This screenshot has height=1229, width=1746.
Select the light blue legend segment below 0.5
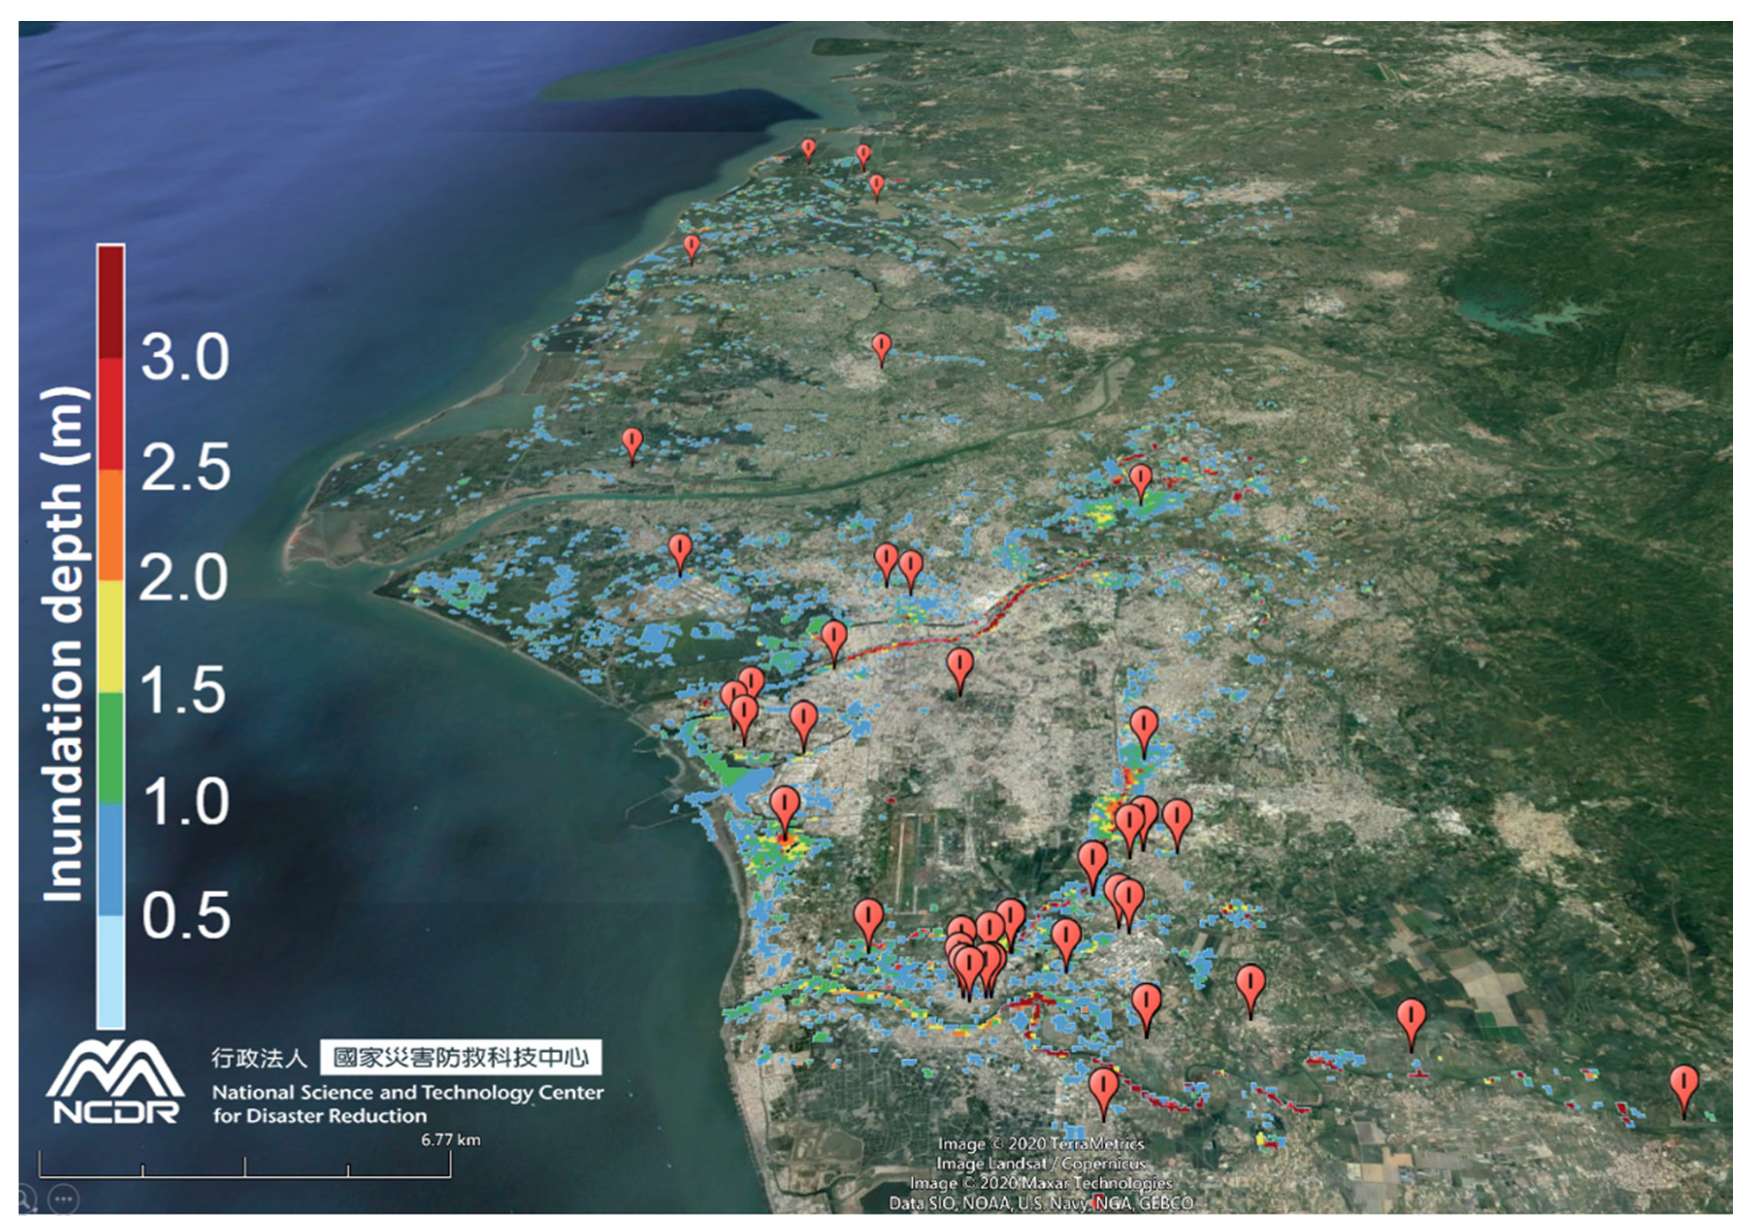111,972
